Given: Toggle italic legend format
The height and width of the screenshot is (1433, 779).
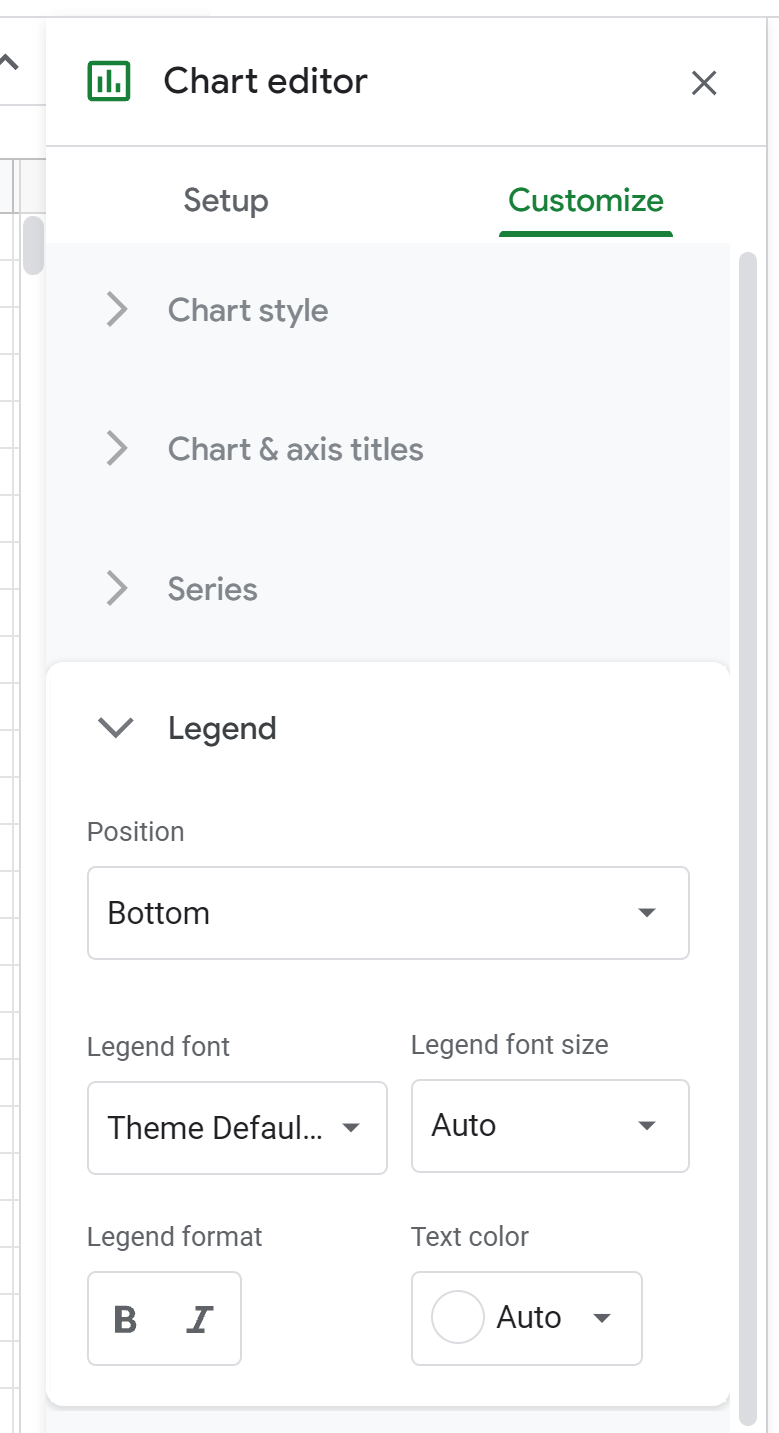Looking at the screenshot, I should point(200,1319).
